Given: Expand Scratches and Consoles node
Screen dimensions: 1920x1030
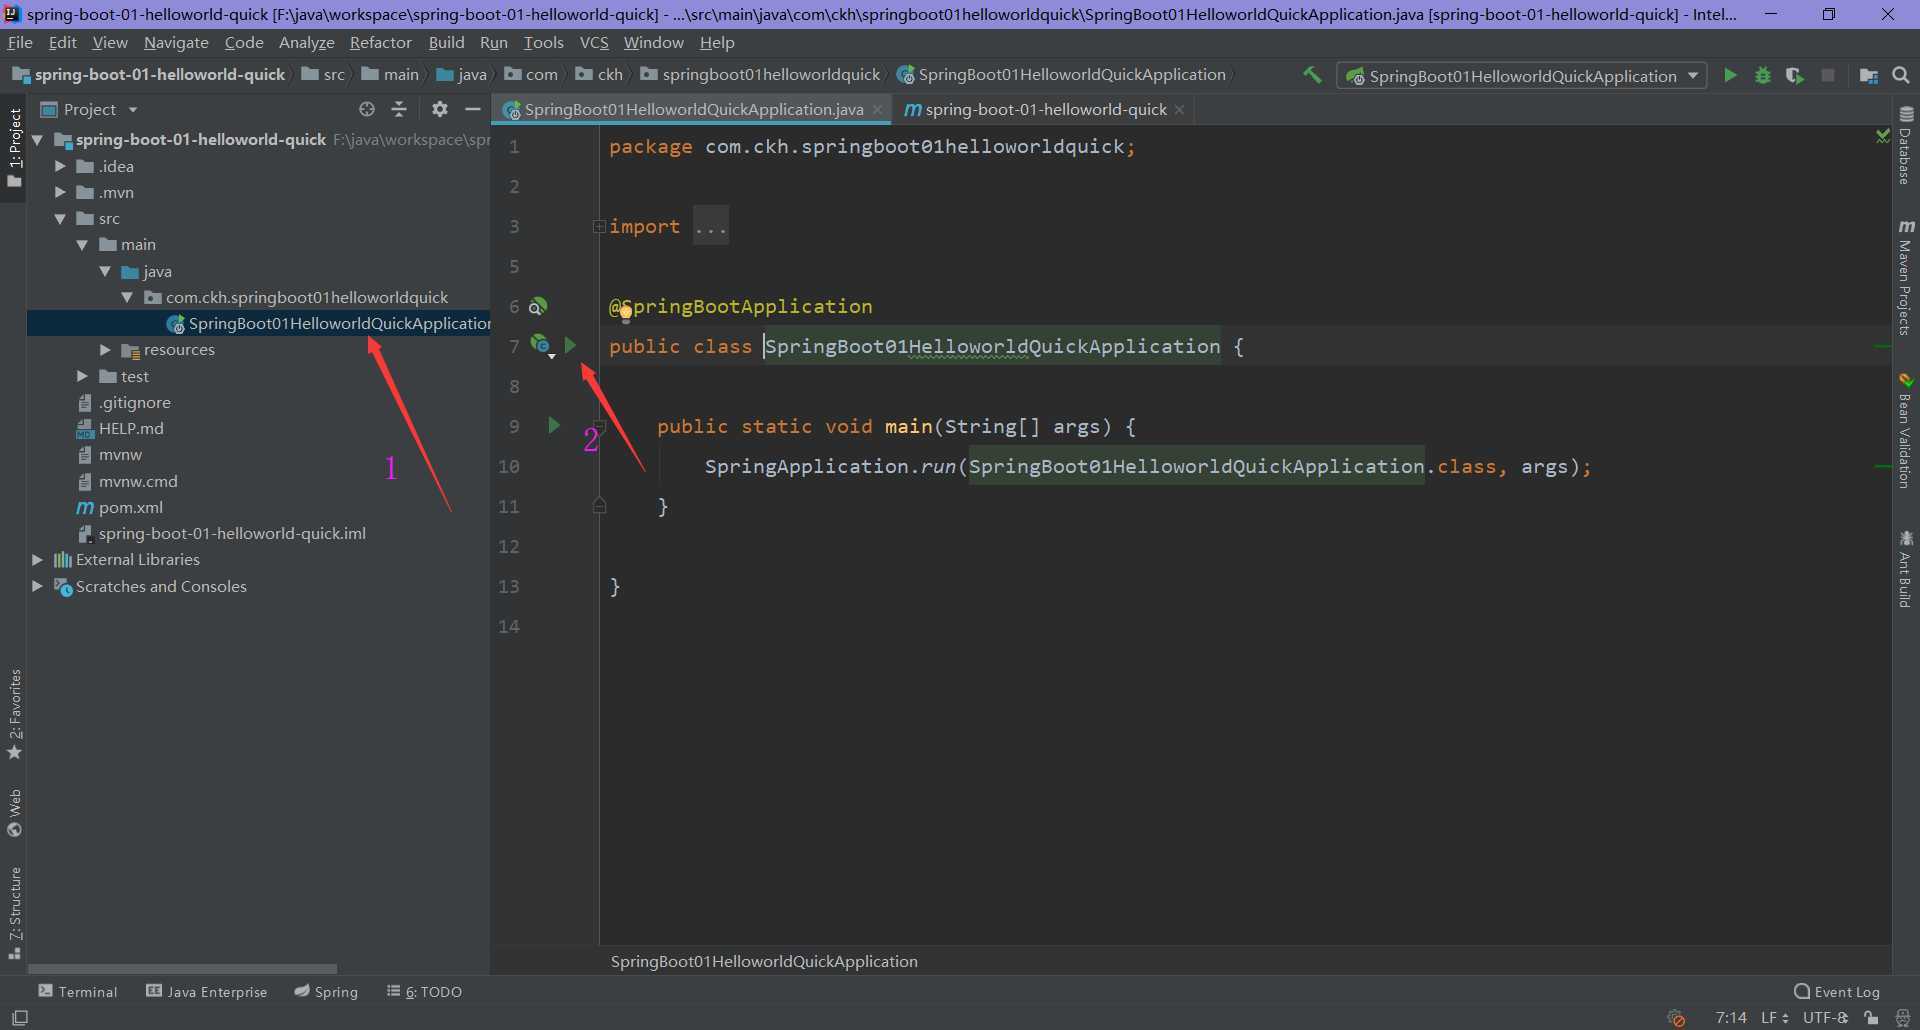Looking at the screenshot, I should pos(37,586).
